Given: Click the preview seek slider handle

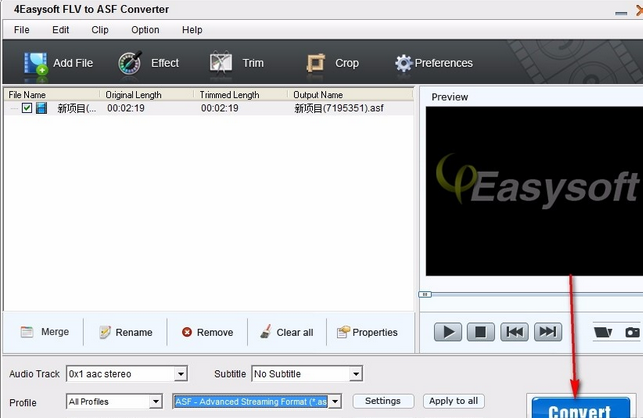Looking at the screenshot, I should pos(425,295).
